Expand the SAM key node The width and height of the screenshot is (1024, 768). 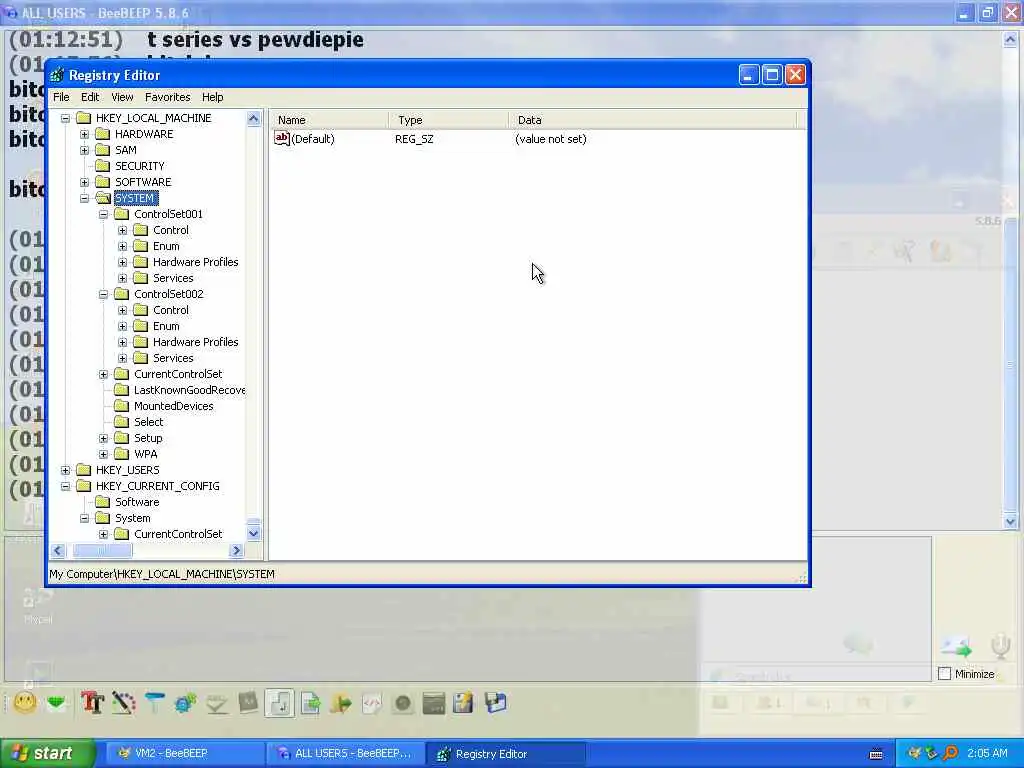[84, 150]
